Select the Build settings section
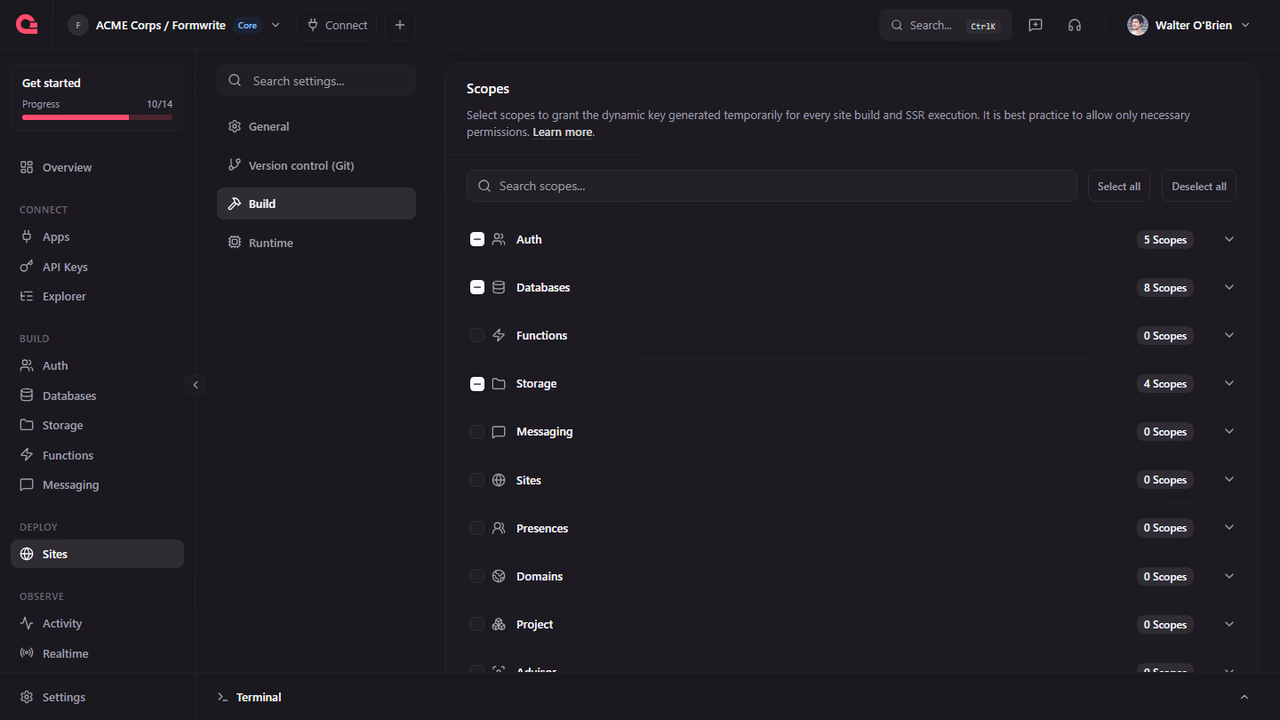The width and height of the screenshot is (1280, 720). [316, 204]
